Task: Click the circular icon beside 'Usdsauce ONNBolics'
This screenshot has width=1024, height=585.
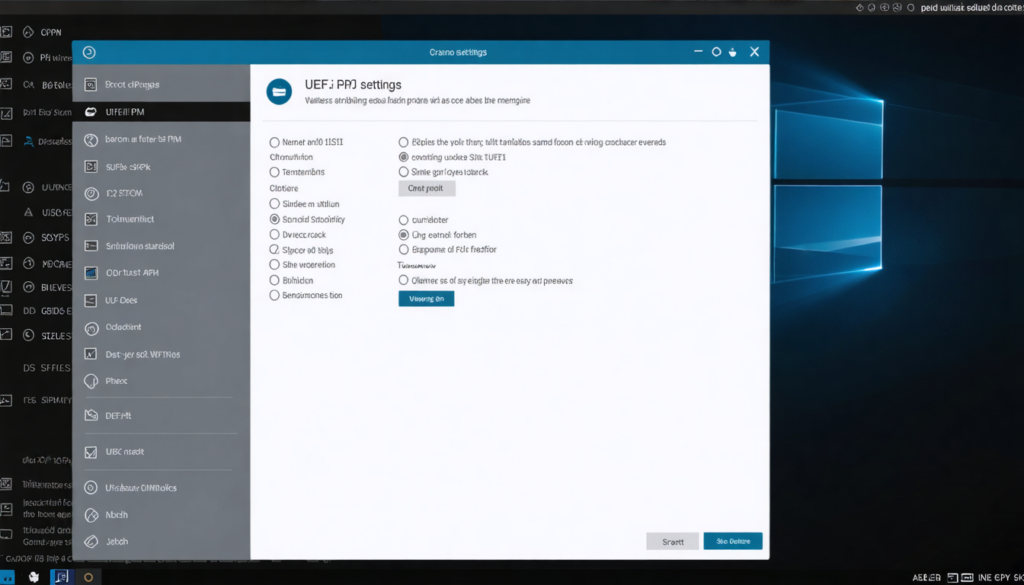Action: (91, 488)
